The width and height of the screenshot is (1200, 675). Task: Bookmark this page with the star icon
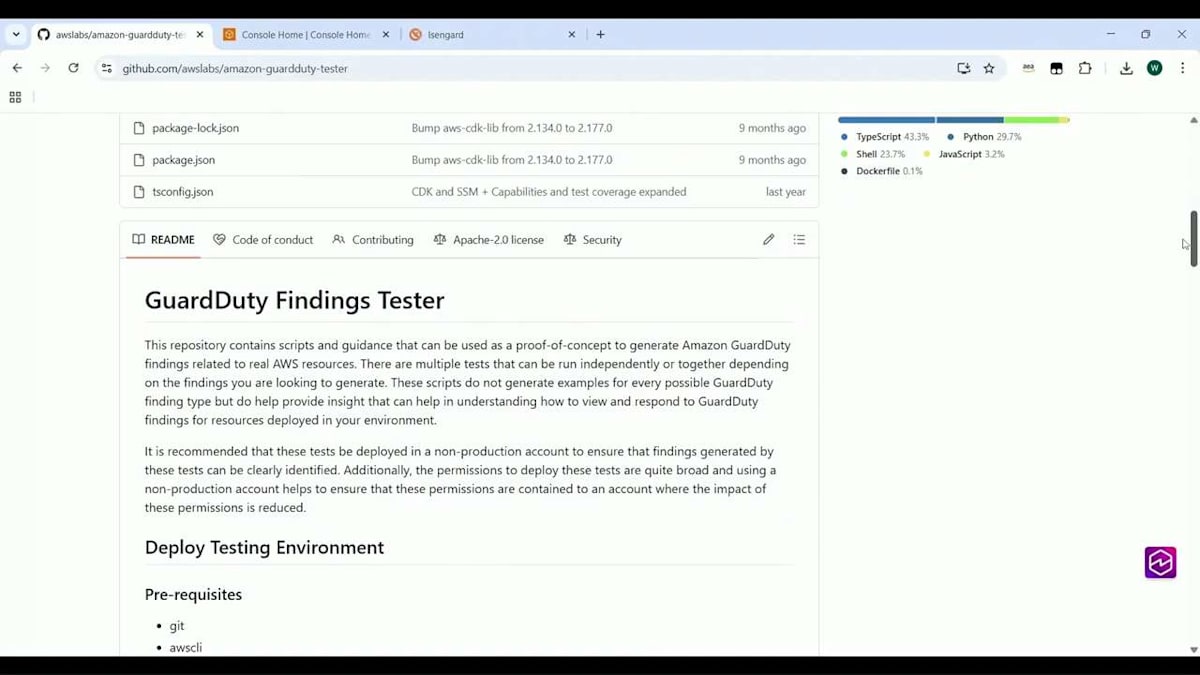[989, 68]
